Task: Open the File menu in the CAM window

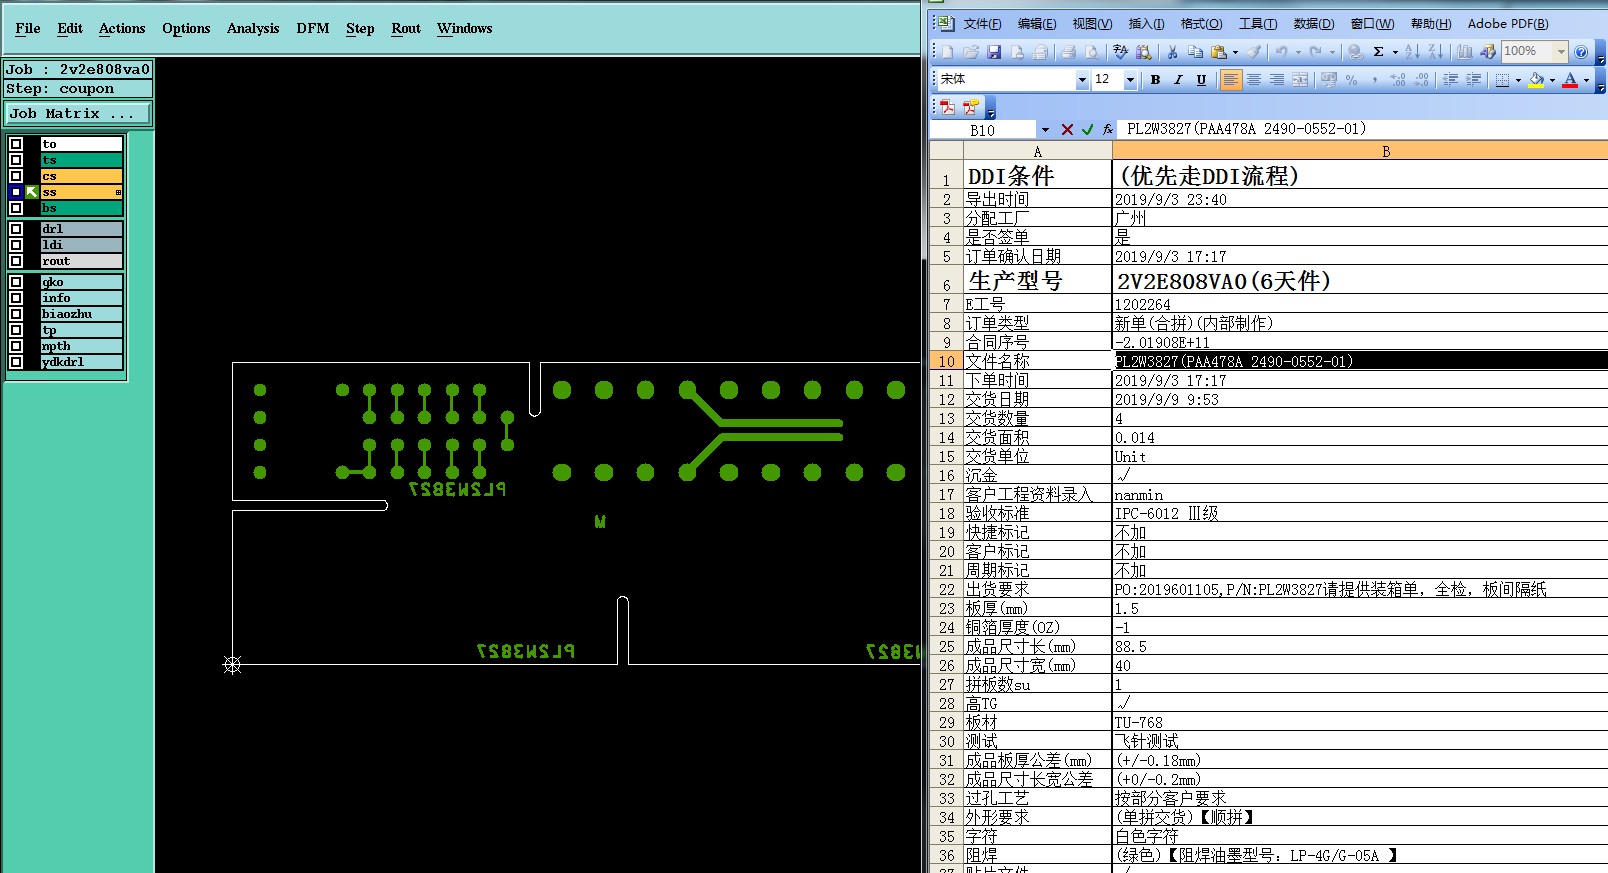Action: [28, 29]
